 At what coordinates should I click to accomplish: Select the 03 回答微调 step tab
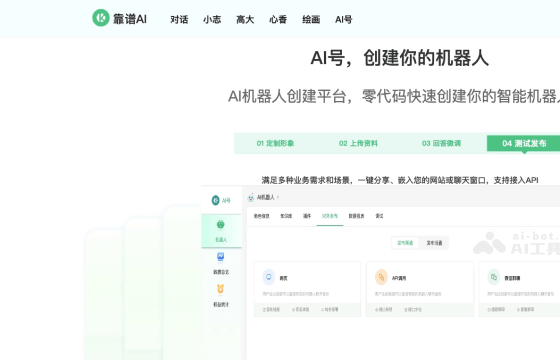click(441, 143)
